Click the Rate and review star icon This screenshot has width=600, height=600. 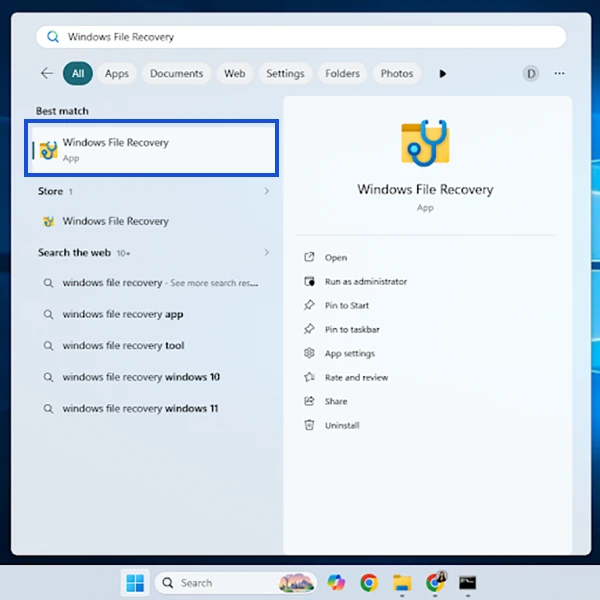click(x=309, y=377)
